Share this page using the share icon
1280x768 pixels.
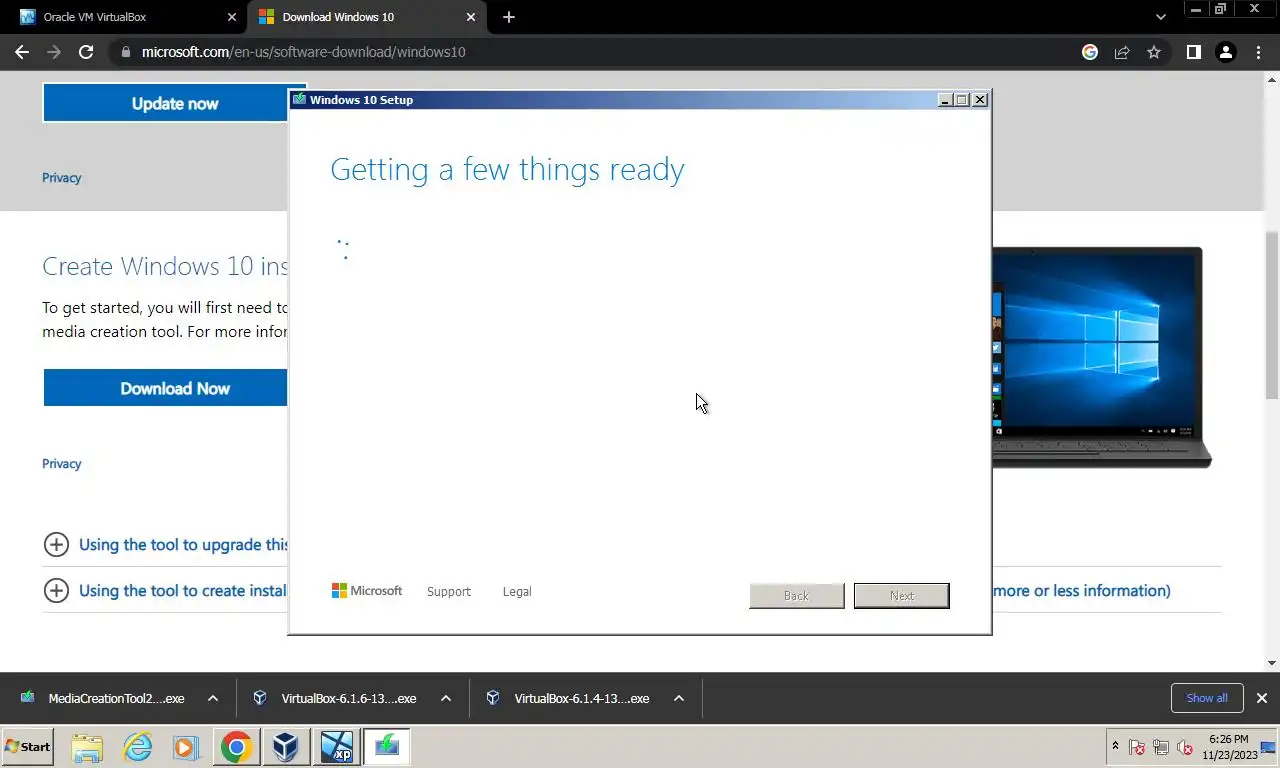pyautogui.click(x=1122, y=52)
